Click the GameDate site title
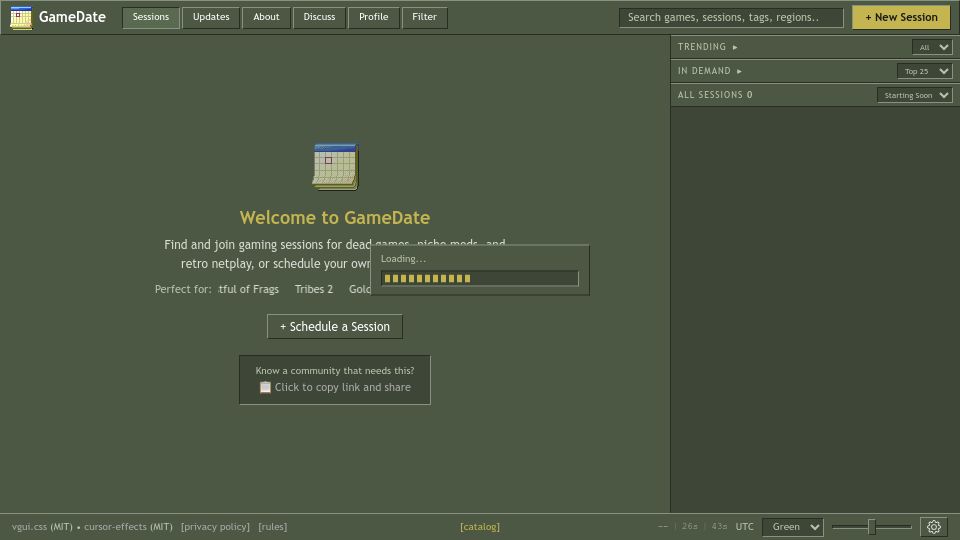Screen dimensions: 960x540 [x=72, y=17]
